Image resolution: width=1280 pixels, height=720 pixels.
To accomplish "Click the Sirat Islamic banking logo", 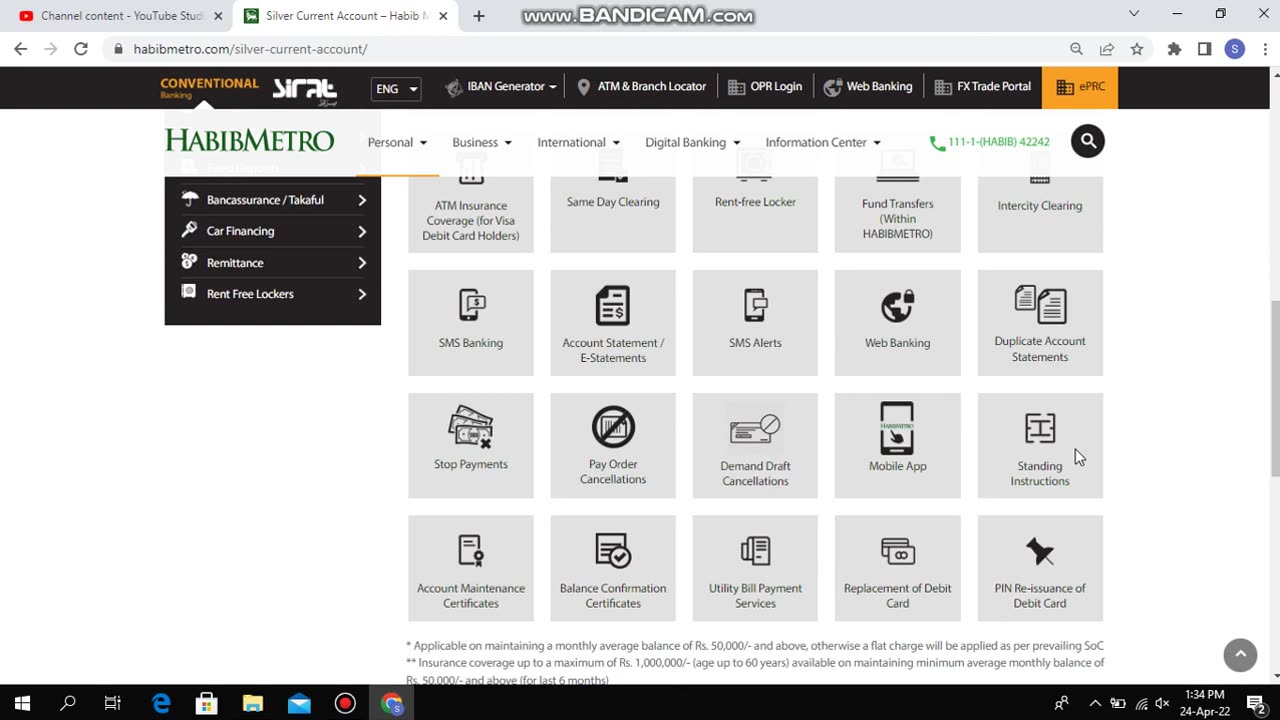I will tap(305, 89).
